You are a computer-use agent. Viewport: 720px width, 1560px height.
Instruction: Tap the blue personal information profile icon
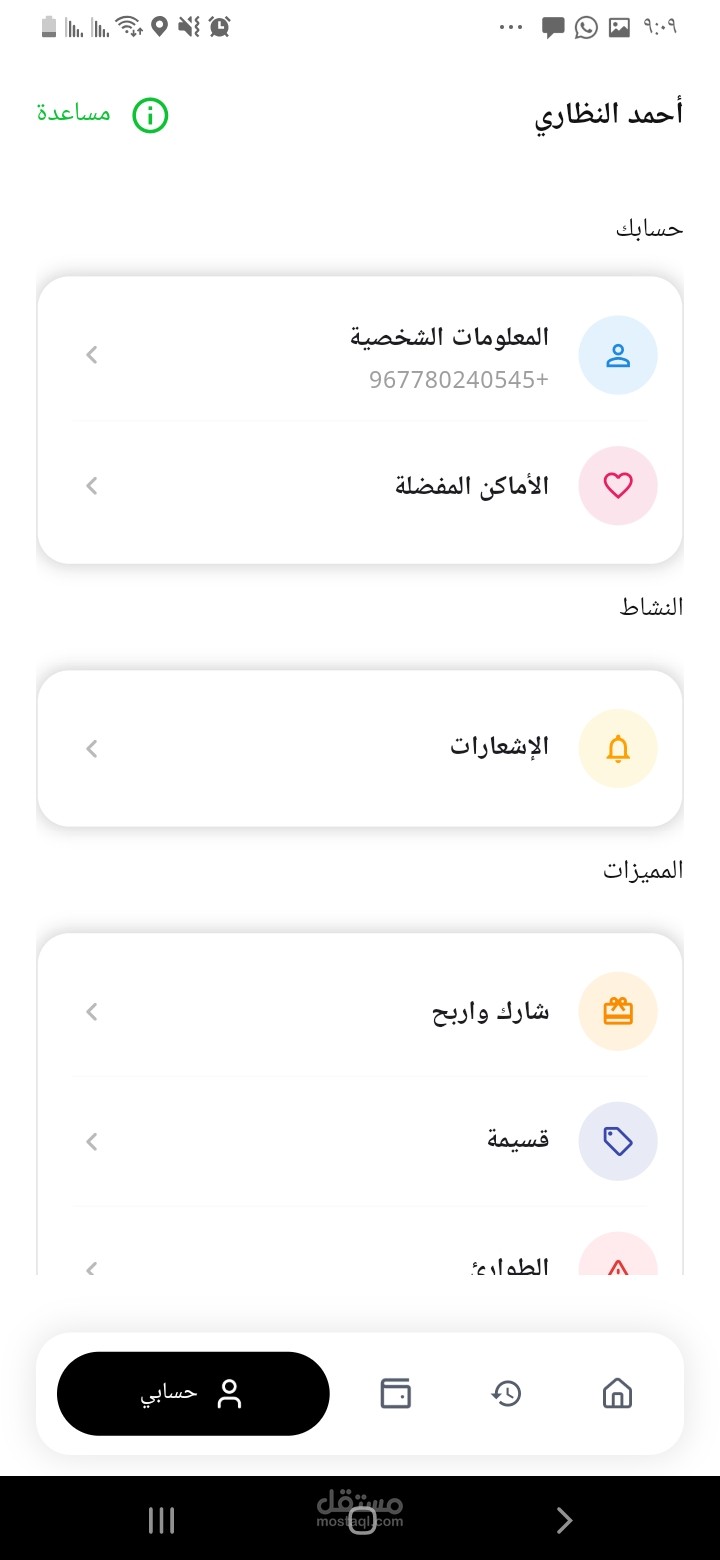(618, 355)
